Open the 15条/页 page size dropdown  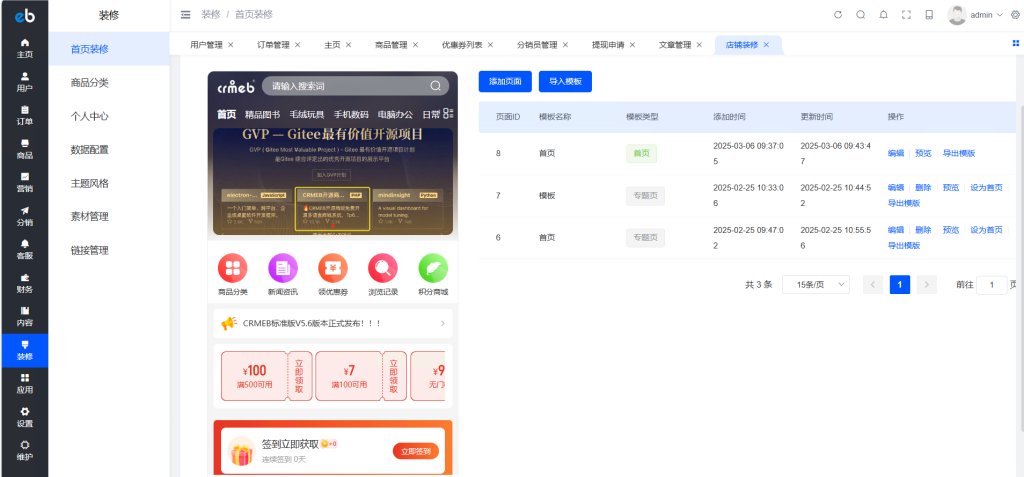click(x=815, y=285)
